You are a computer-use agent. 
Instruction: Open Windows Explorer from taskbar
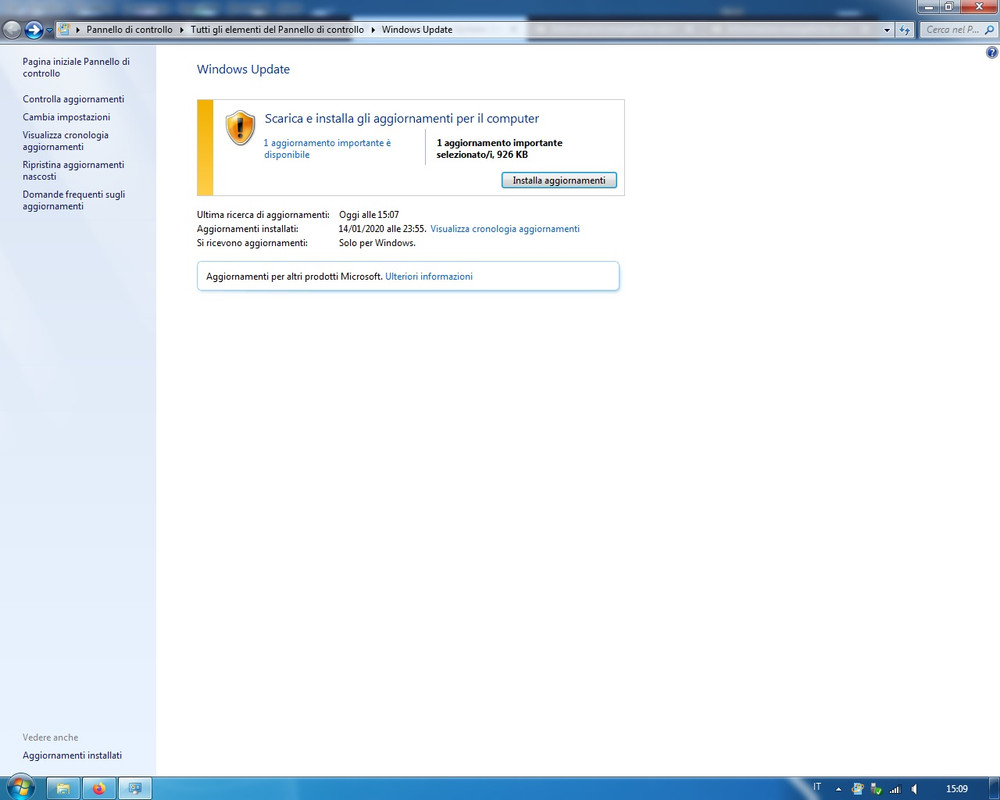click(x=63, y=789)
